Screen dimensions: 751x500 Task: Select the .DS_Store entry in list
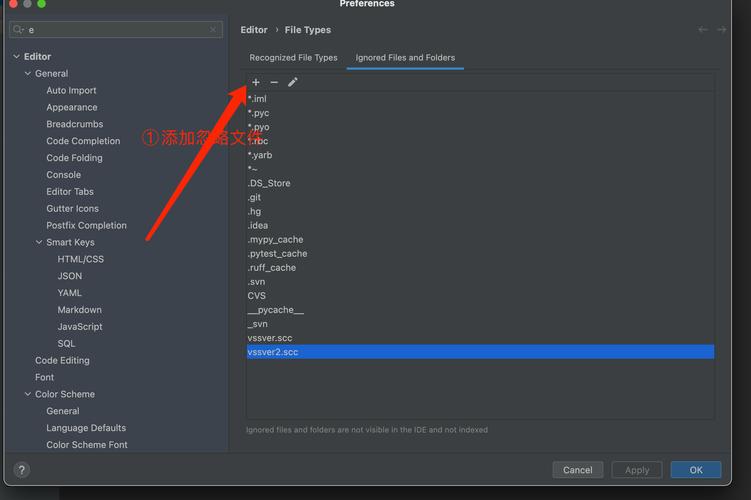(x=269, y=184)
